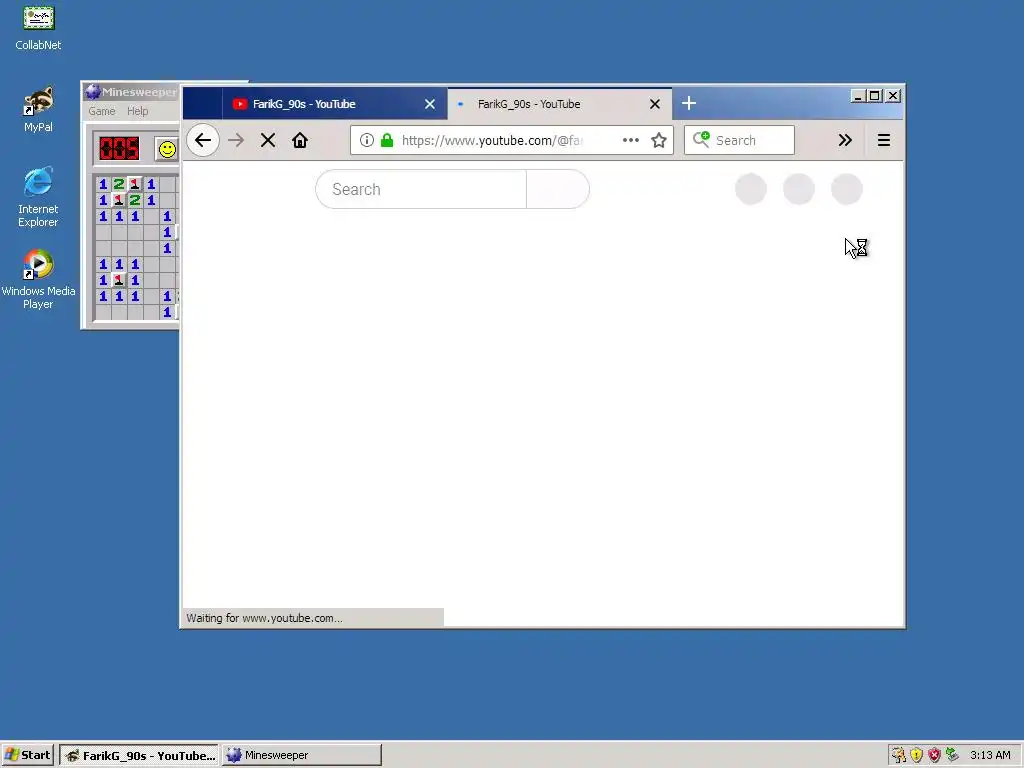1024x768 pixels.
Task: Minimize the browser window
Action: click(x=858, y=96)
